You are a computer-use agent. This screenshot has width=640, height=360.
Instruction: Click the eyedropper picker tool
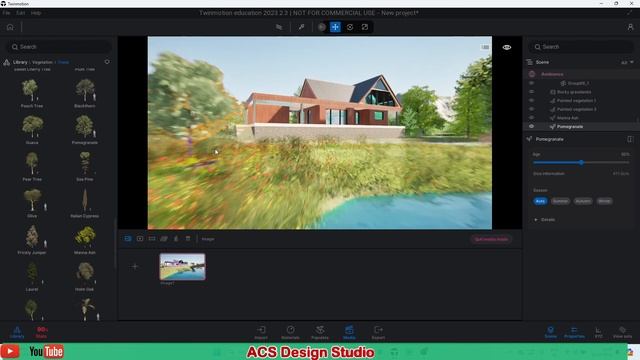pyautogui.click(x=301, y=27)
